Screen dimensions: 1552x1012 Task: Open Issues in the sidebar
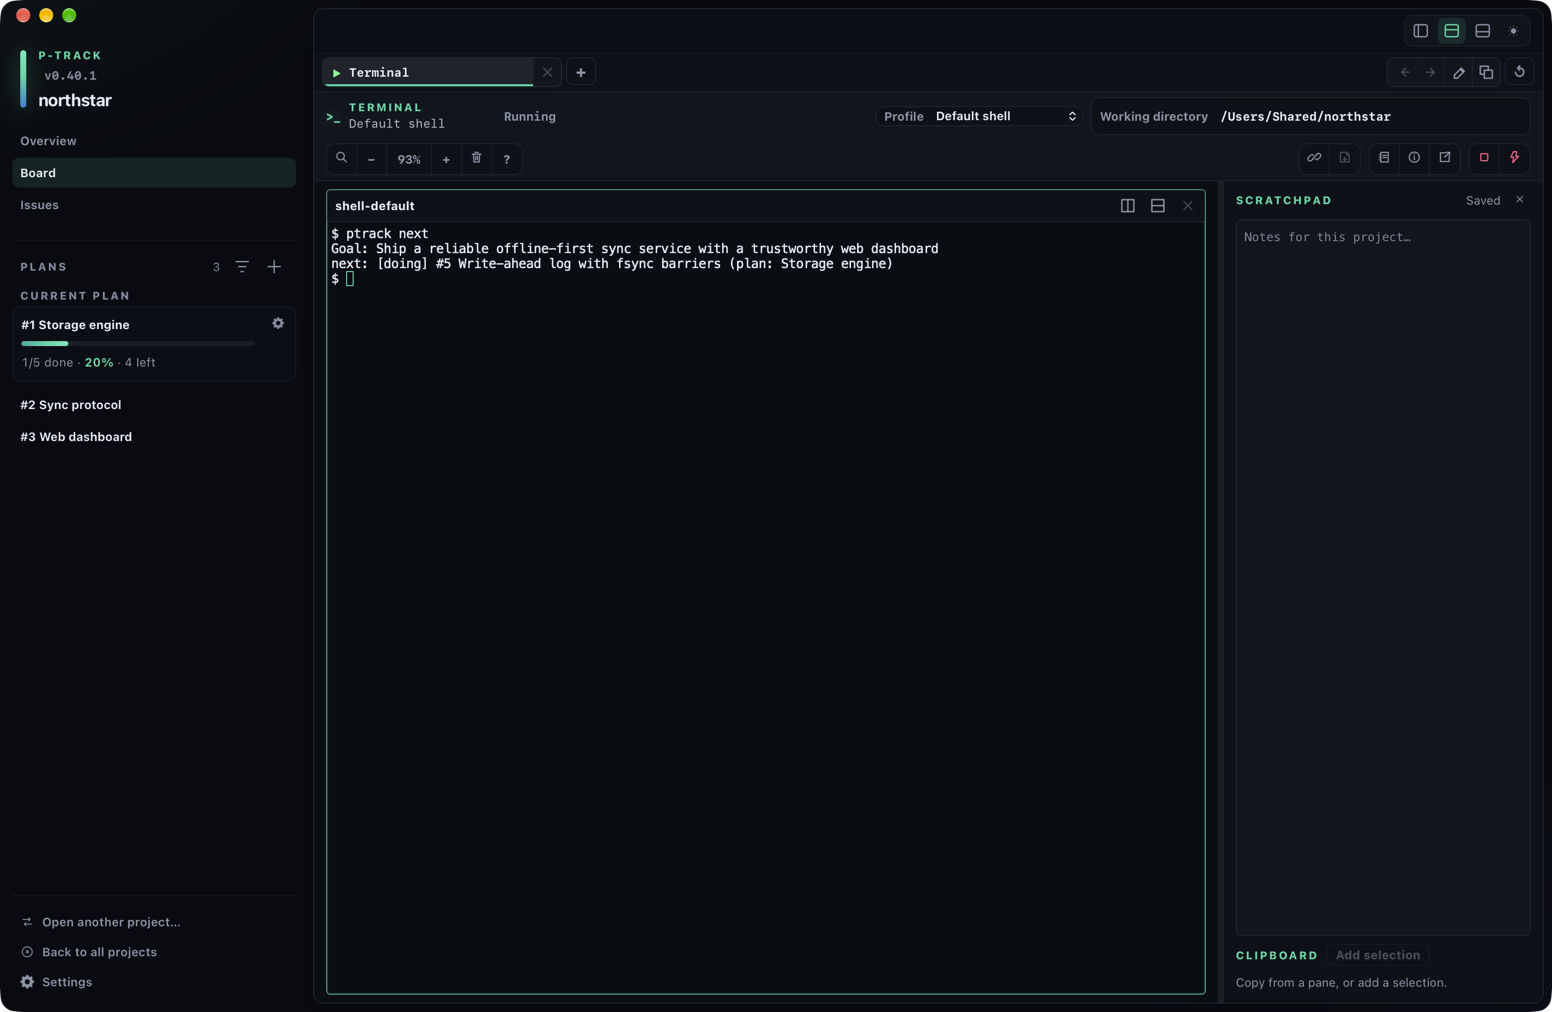(154, 205)
